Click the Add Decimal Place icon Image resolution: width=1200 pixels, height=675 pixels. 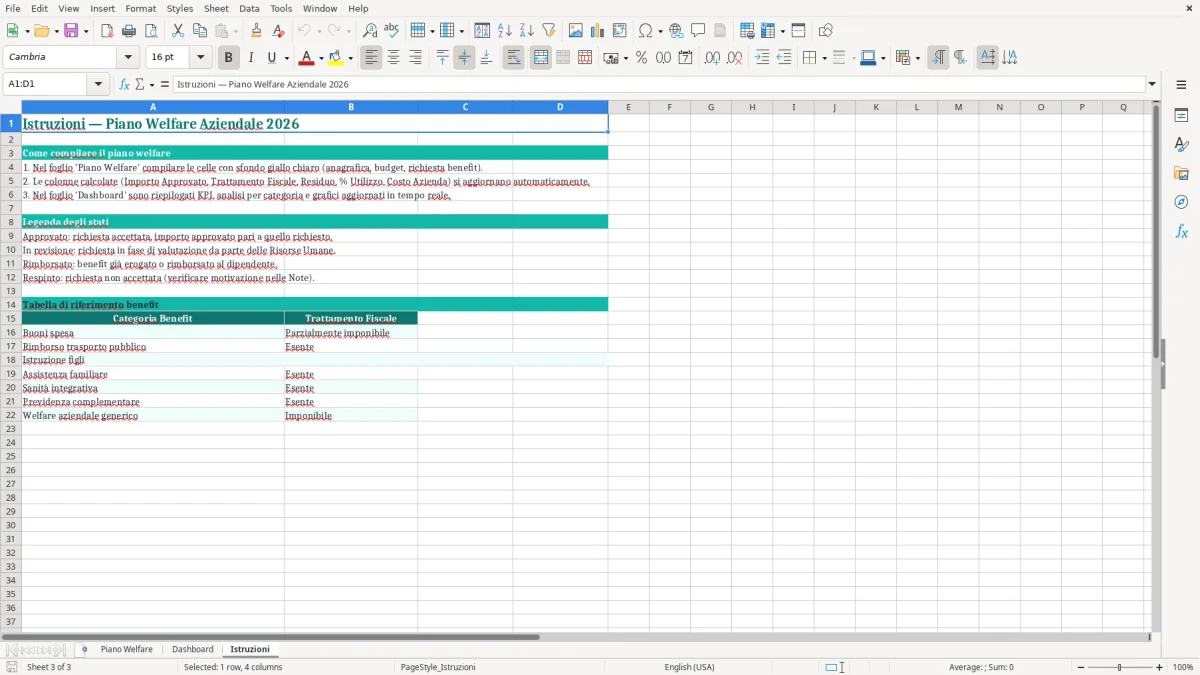[712, 58]
